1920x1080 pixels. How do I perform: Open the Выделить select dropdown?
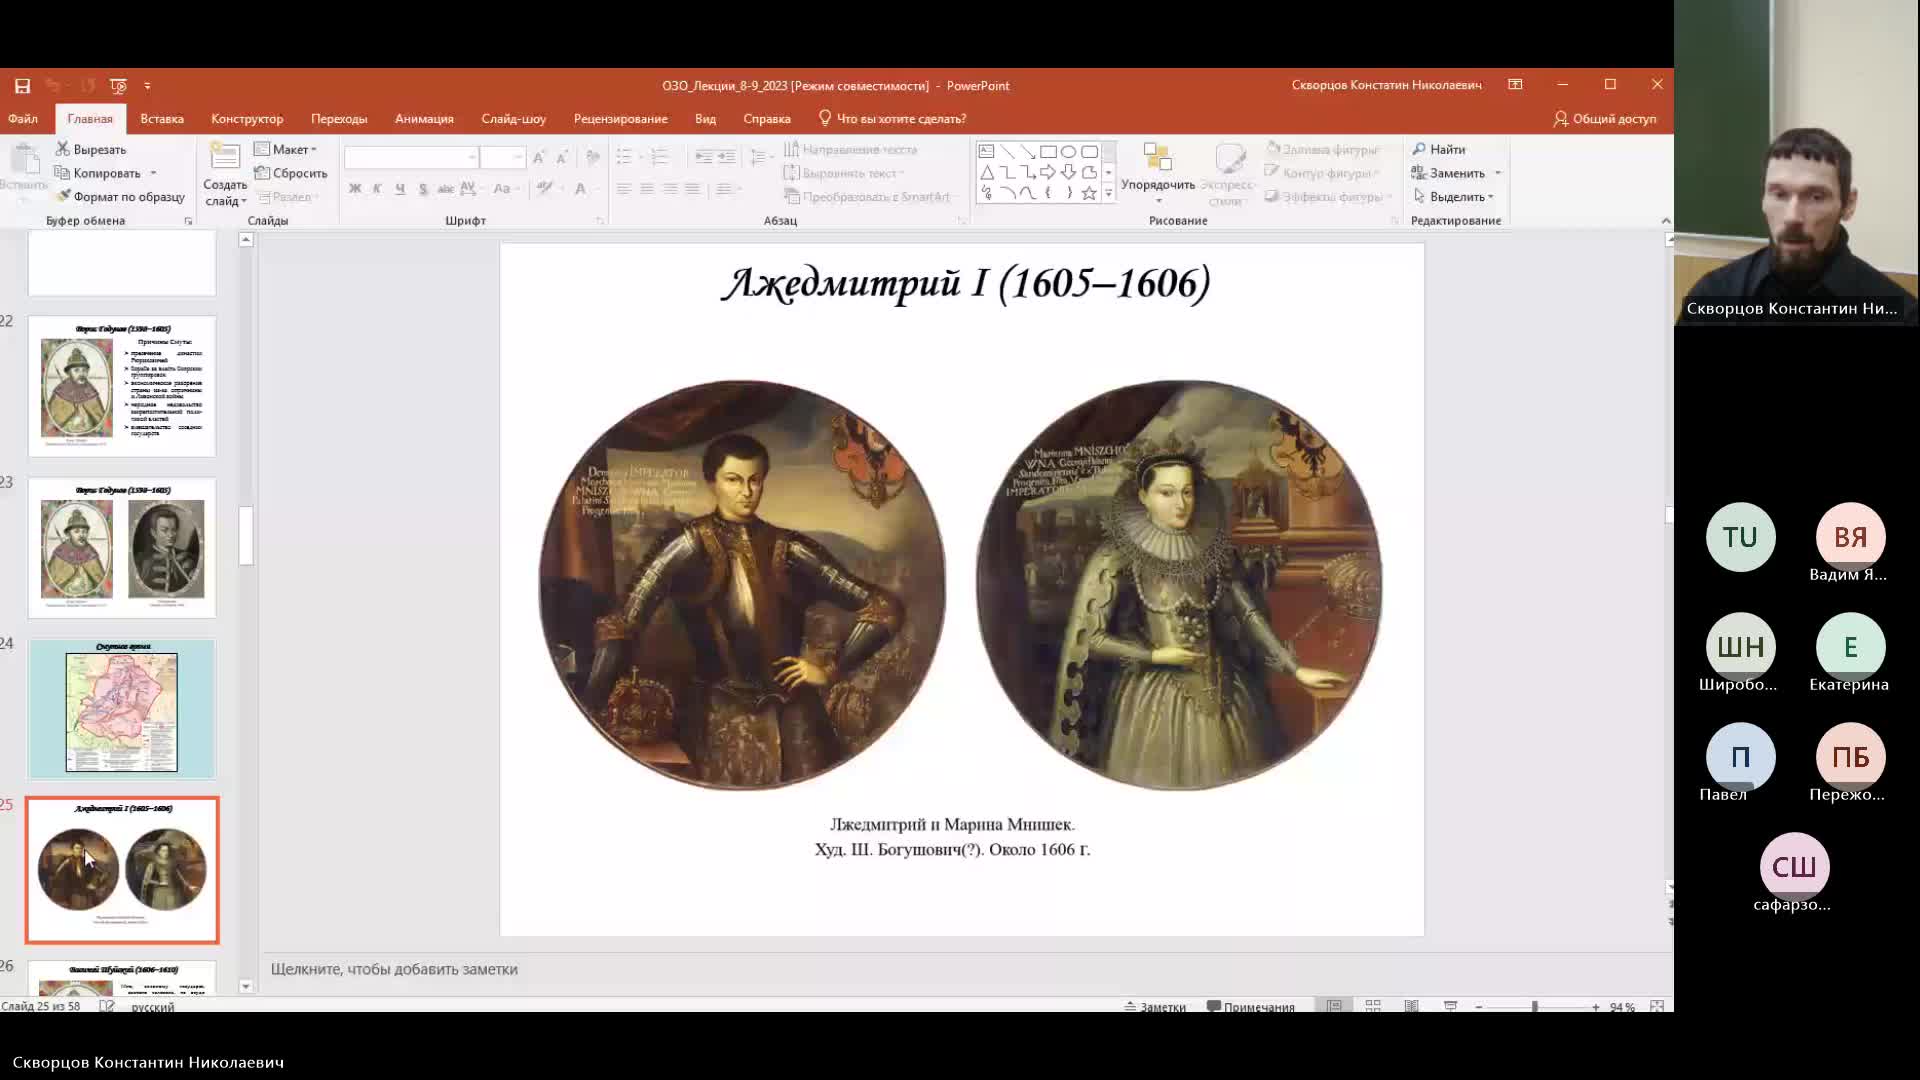tap(1453, 197)
